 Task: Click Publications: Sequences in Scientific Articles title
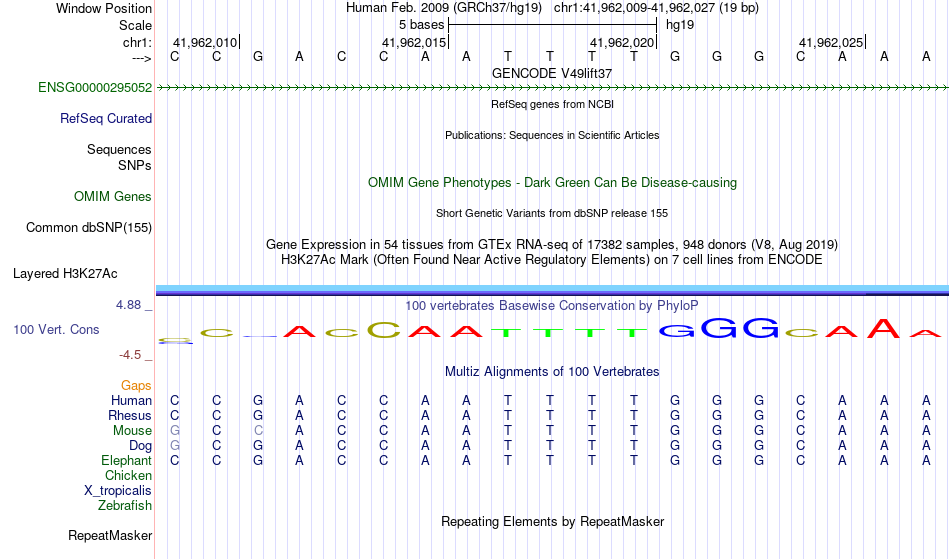[x=552, y=135]
